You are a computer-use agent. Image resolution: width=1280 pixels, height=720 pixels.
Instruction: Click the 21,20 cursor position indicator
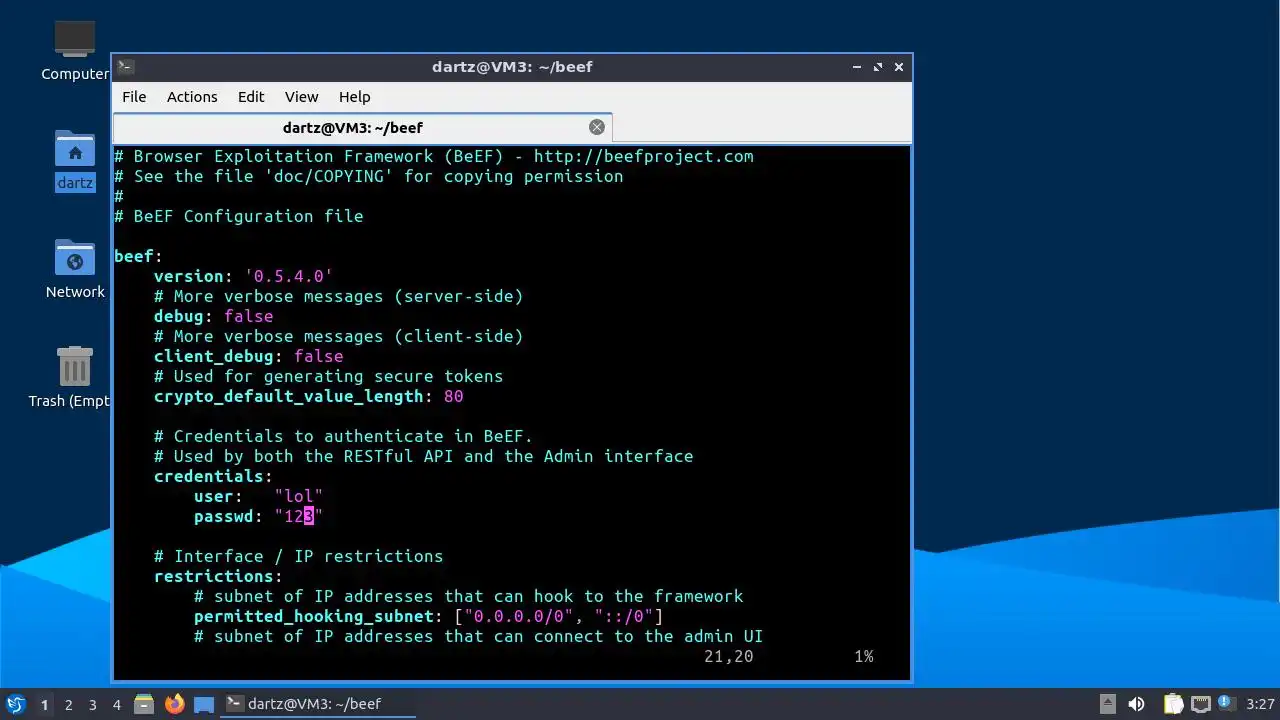(x=728, y=657)
